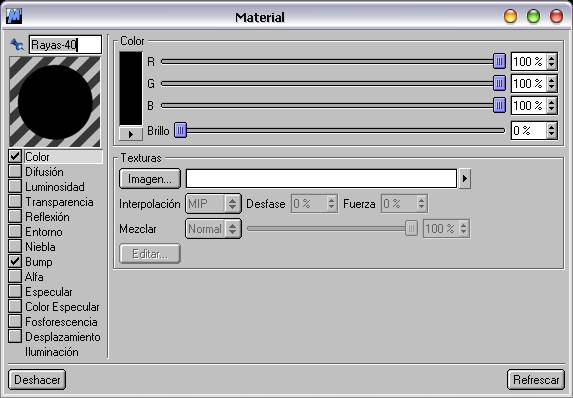Click the material name field Rayas-40
The height and width of the screenshot is (398, 573).
pos(65,45)
